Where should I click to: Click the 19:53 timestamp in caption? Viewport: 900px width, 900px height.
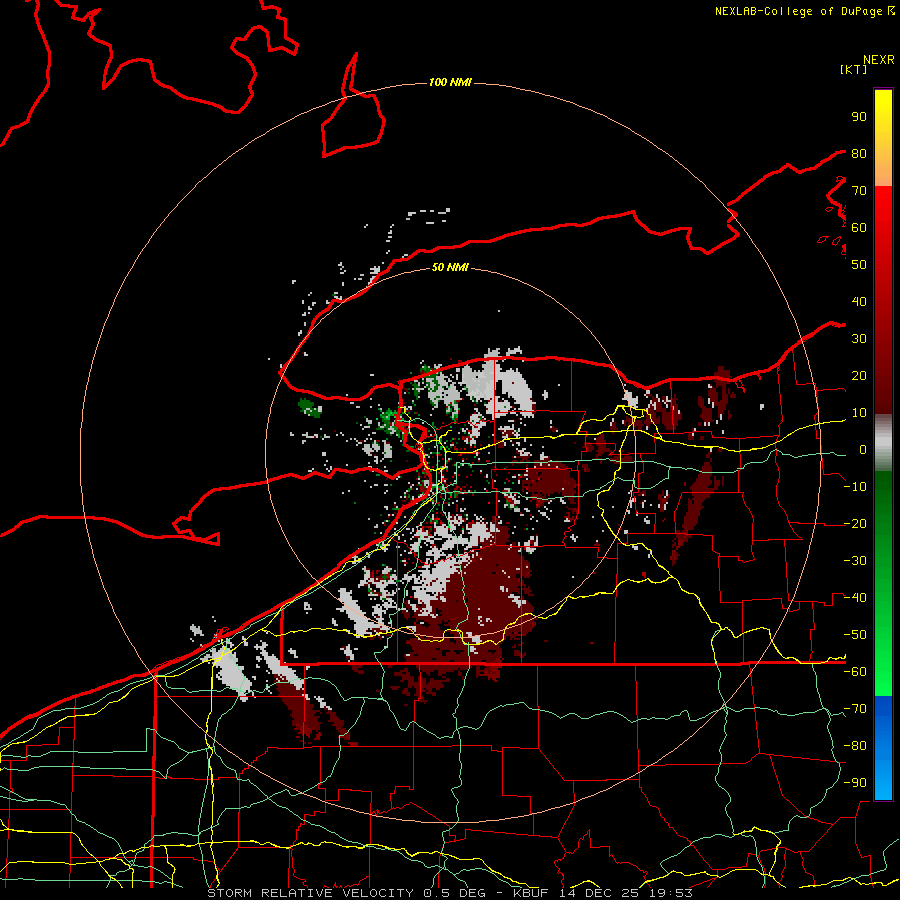670,893
